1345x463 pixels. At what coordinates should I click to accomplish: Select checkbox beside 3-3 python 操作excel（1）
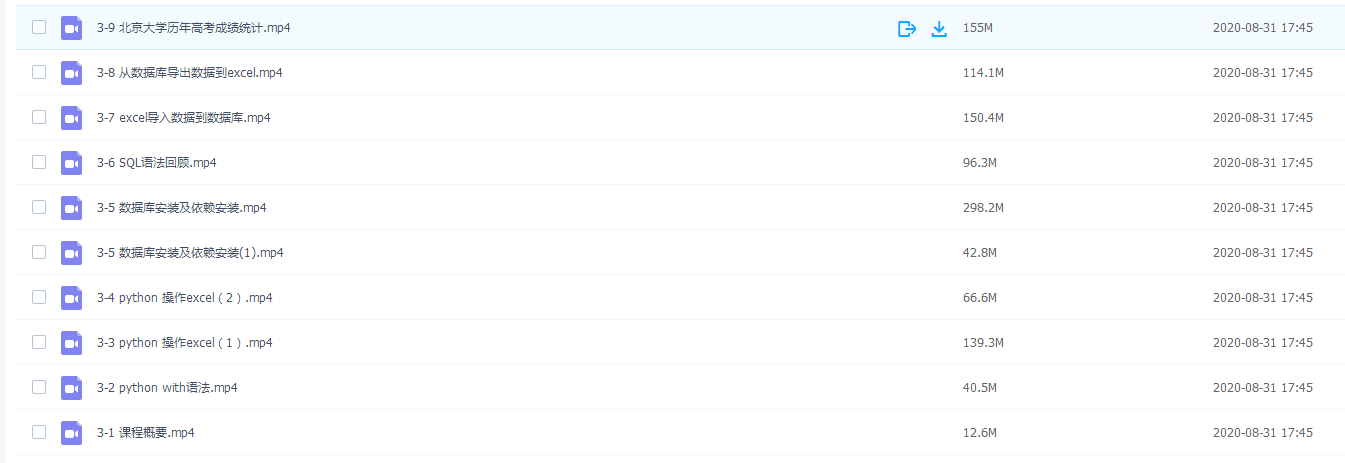[x=39, y=342]
